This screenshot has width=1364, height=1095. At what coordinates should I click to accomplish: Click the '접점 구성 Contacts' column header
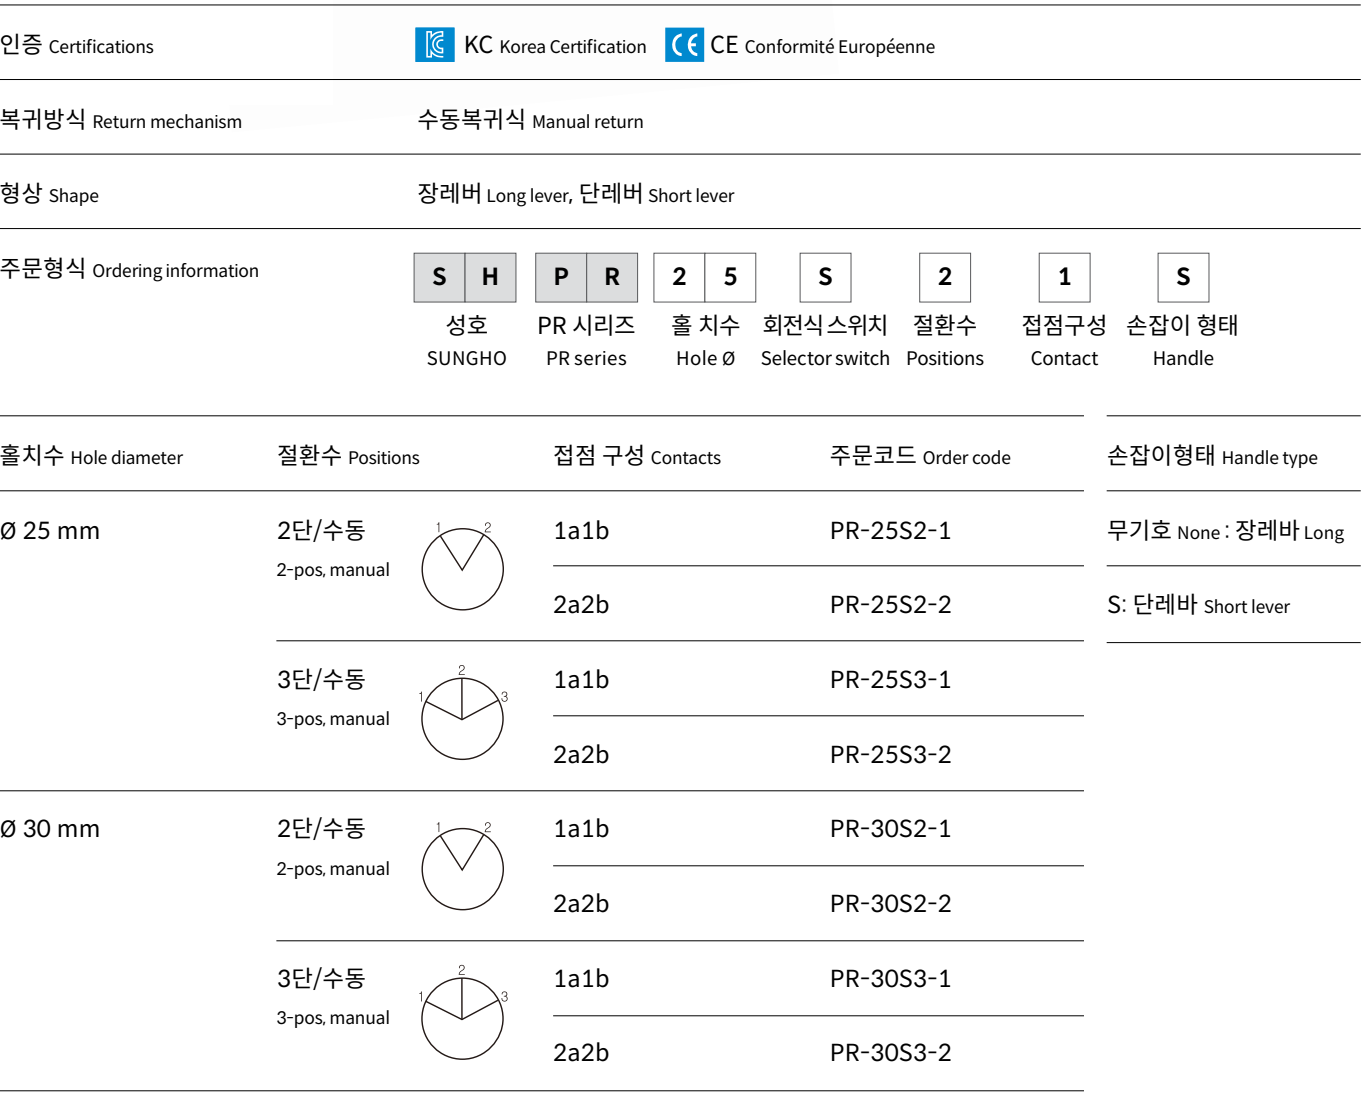click(x=637, y=456)
